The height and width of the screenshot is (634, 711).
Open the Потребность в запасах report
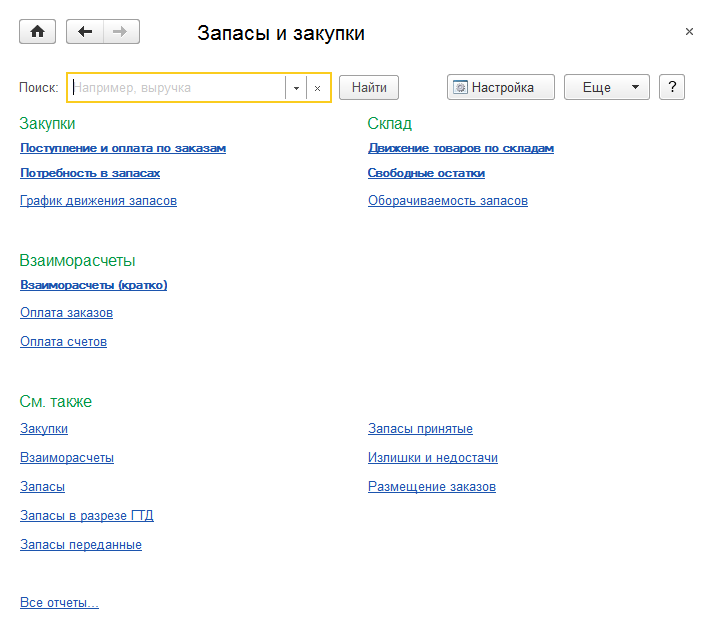[90, 173]
